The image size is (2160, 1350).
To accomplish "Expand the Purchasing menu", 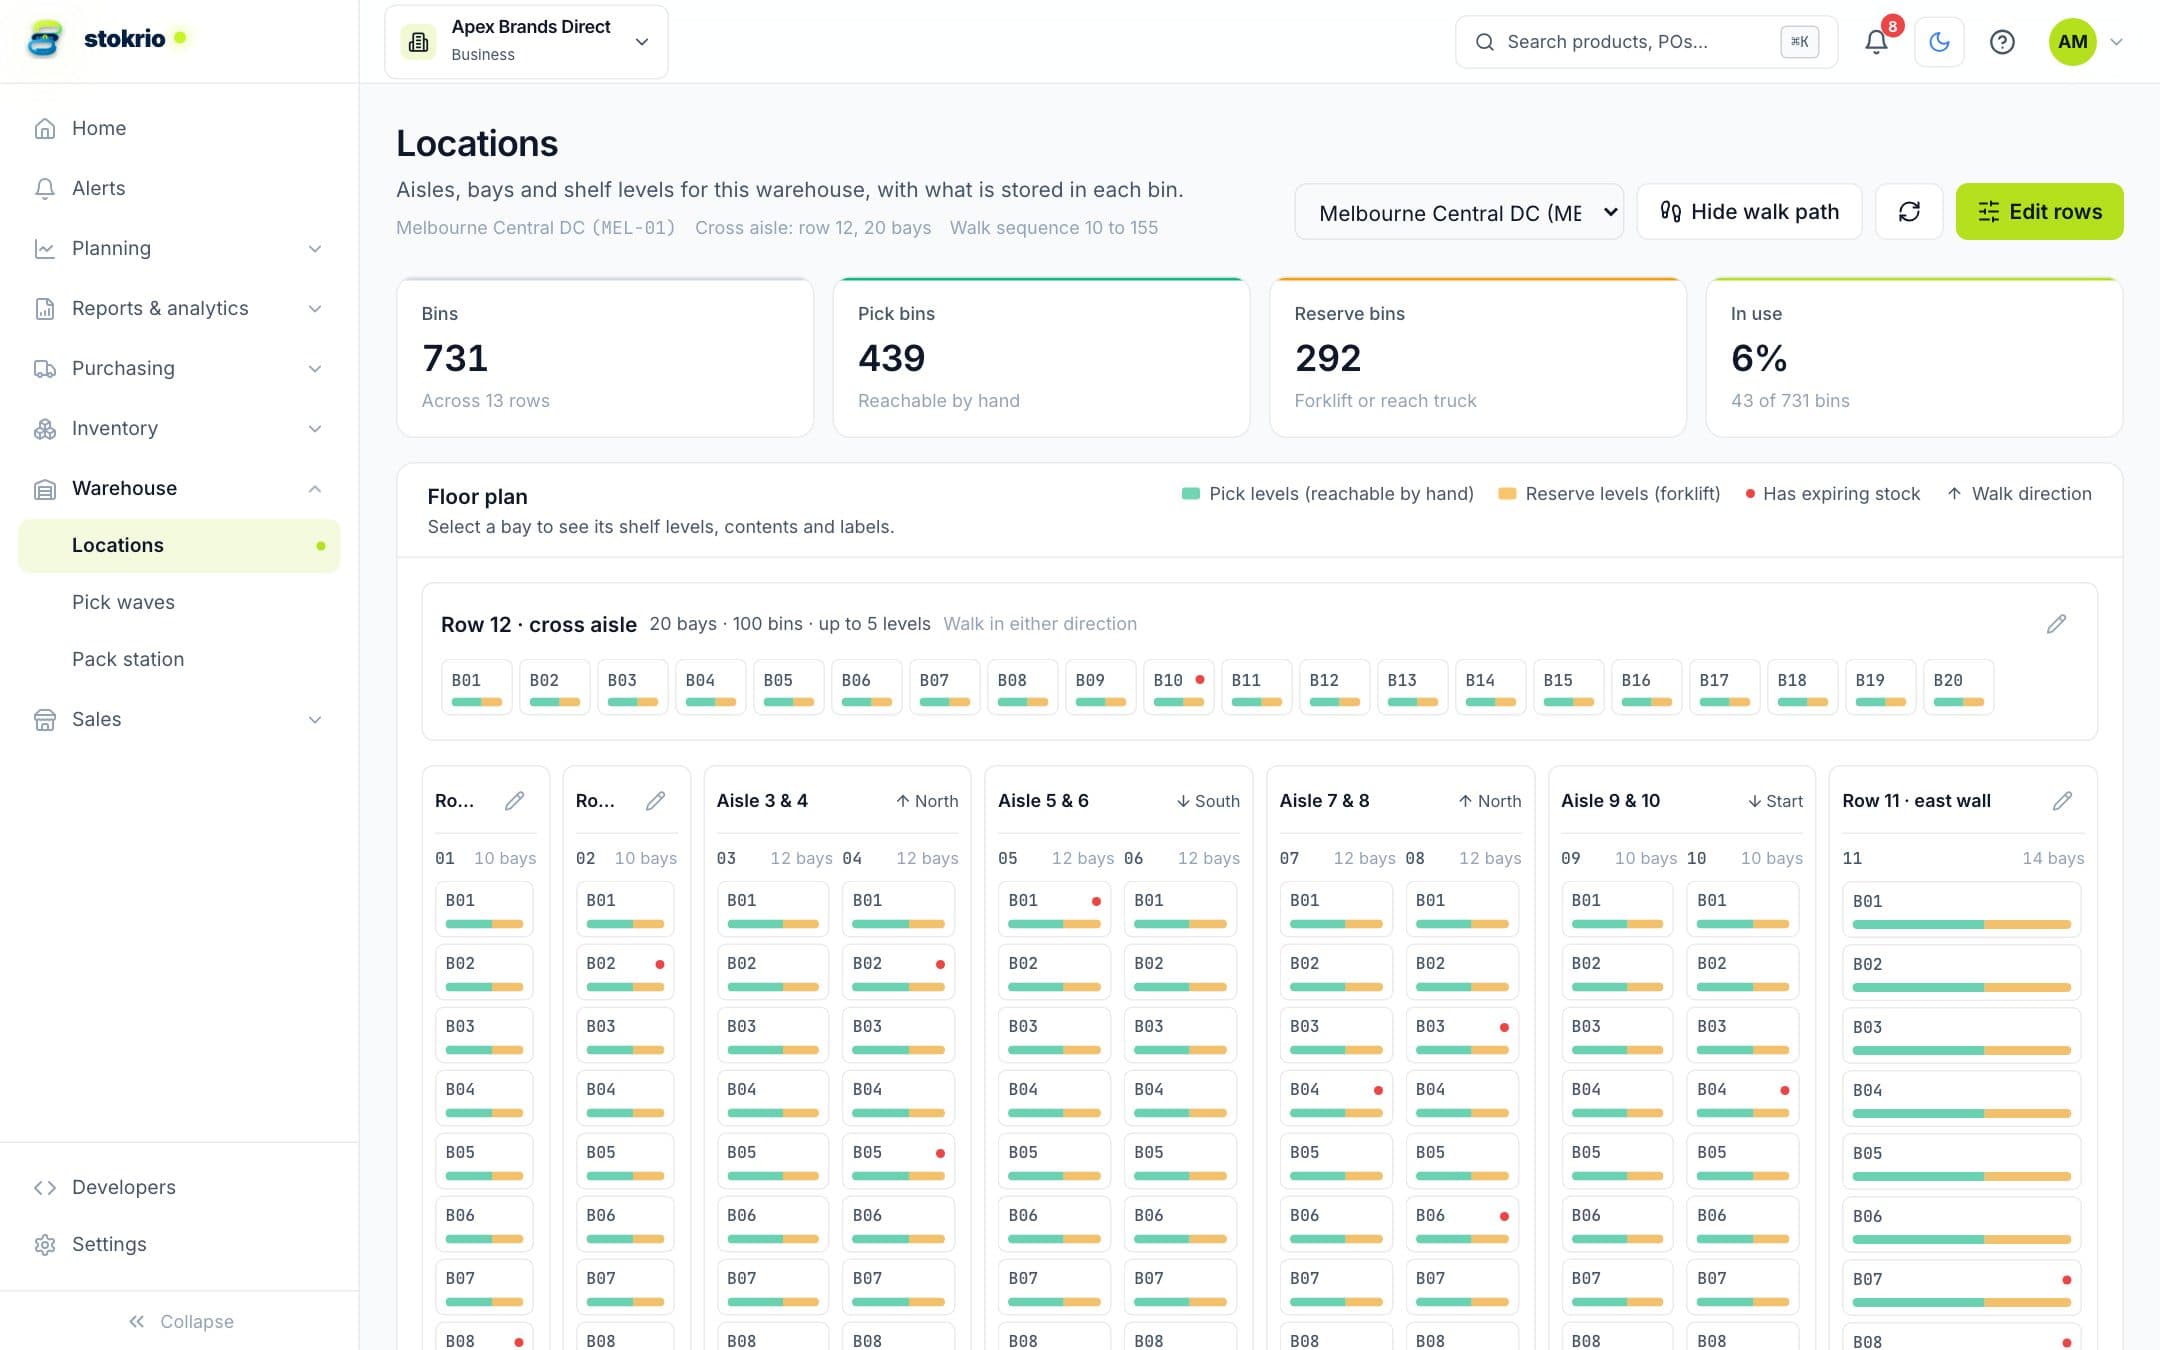I will click(x=180, y=368).
